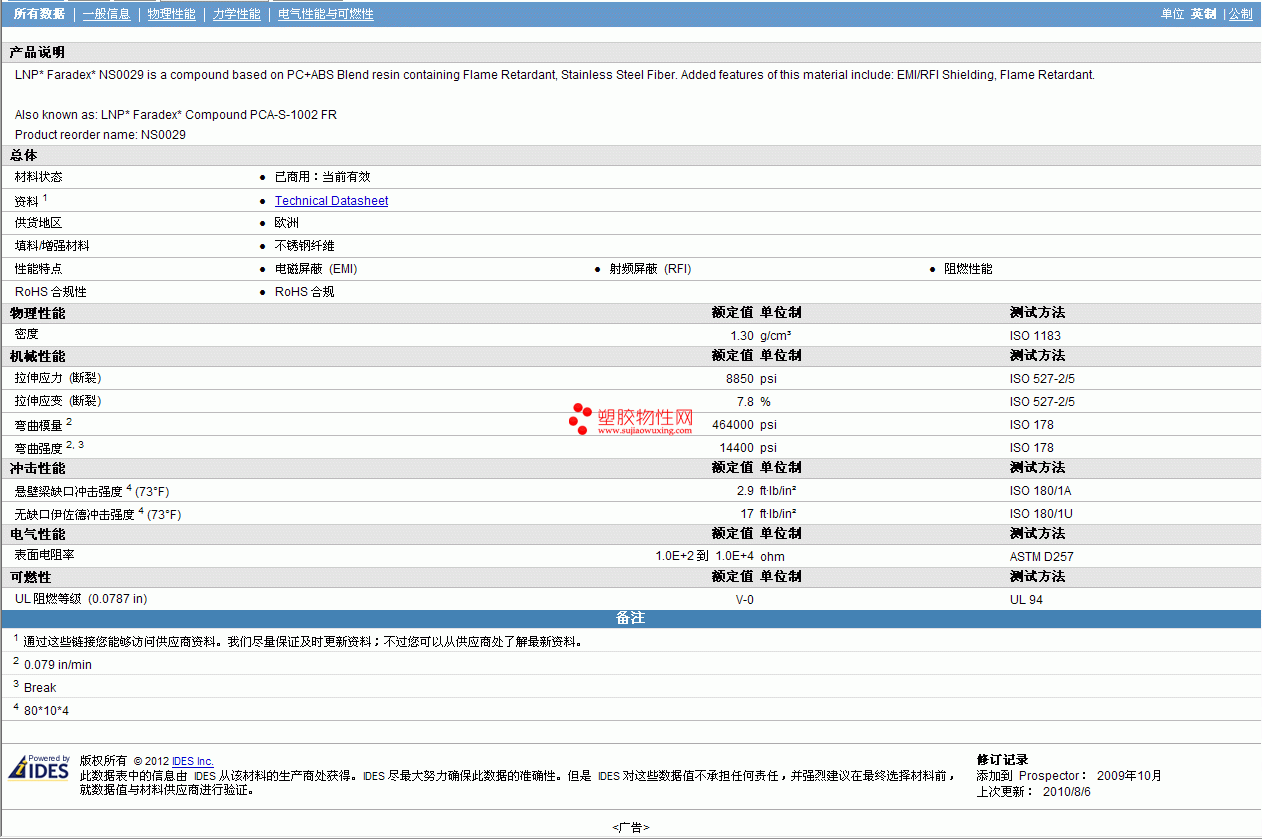Select the 射频屏蔽 (RFI) feature
Image resolution: width=1262 pixels, height=839 pixels.
tap(650, 269)
